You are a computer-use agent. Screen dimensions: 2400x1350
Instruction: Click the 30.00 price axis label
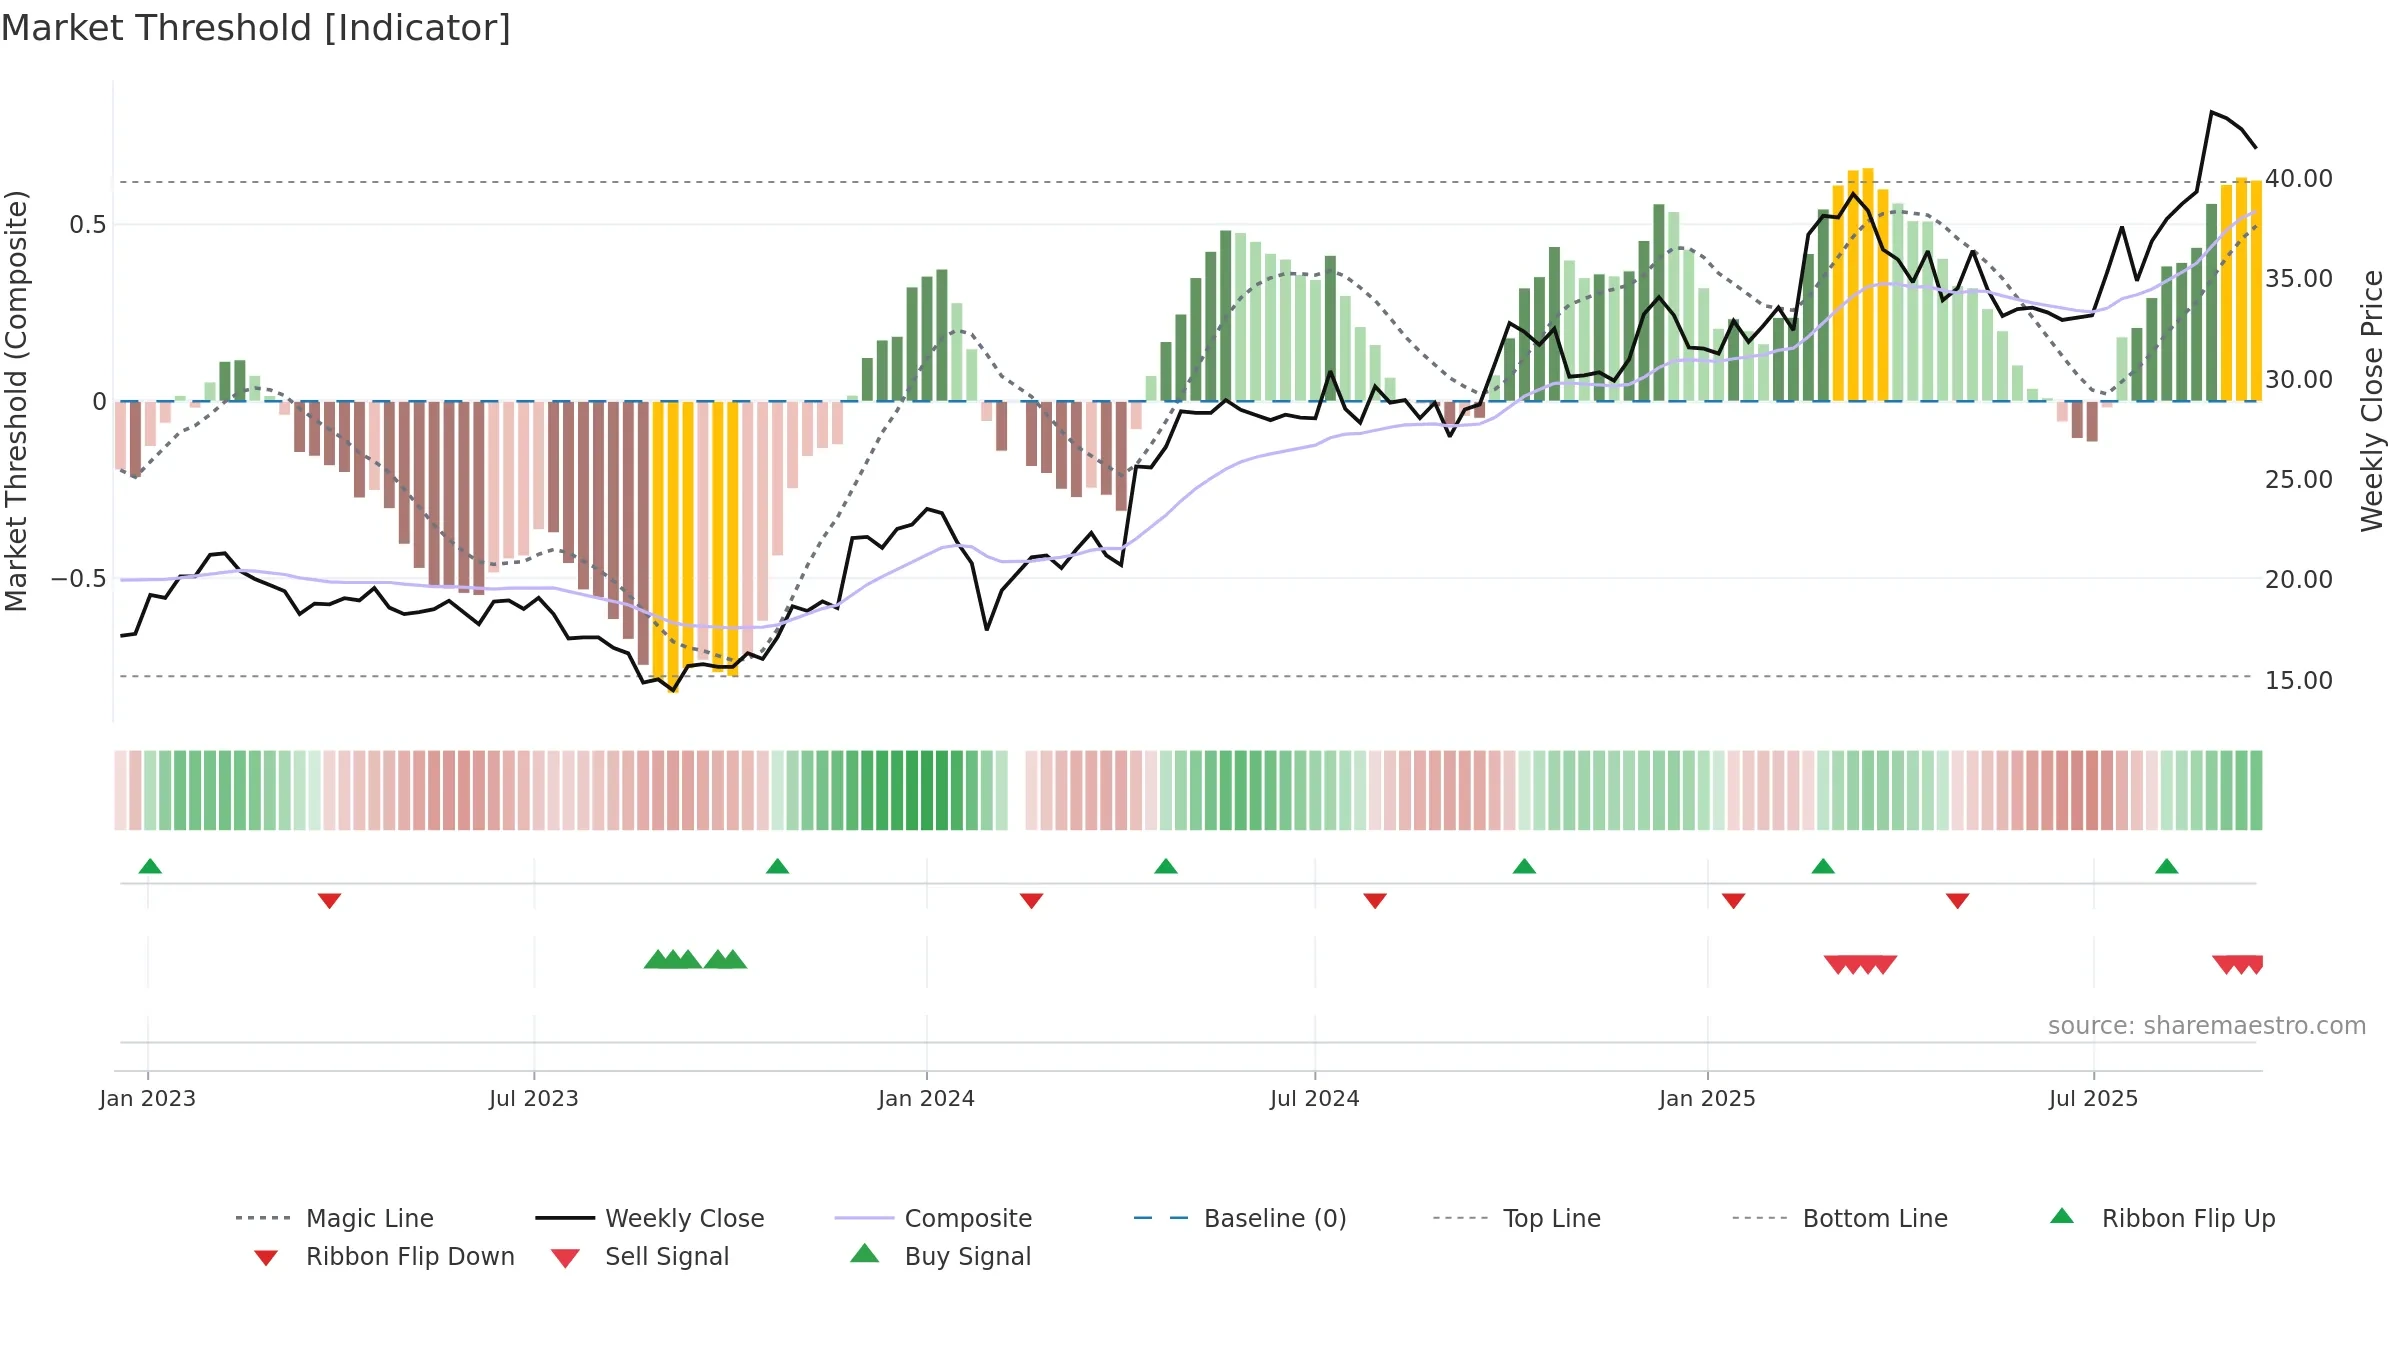click(x=2299, y=380)
